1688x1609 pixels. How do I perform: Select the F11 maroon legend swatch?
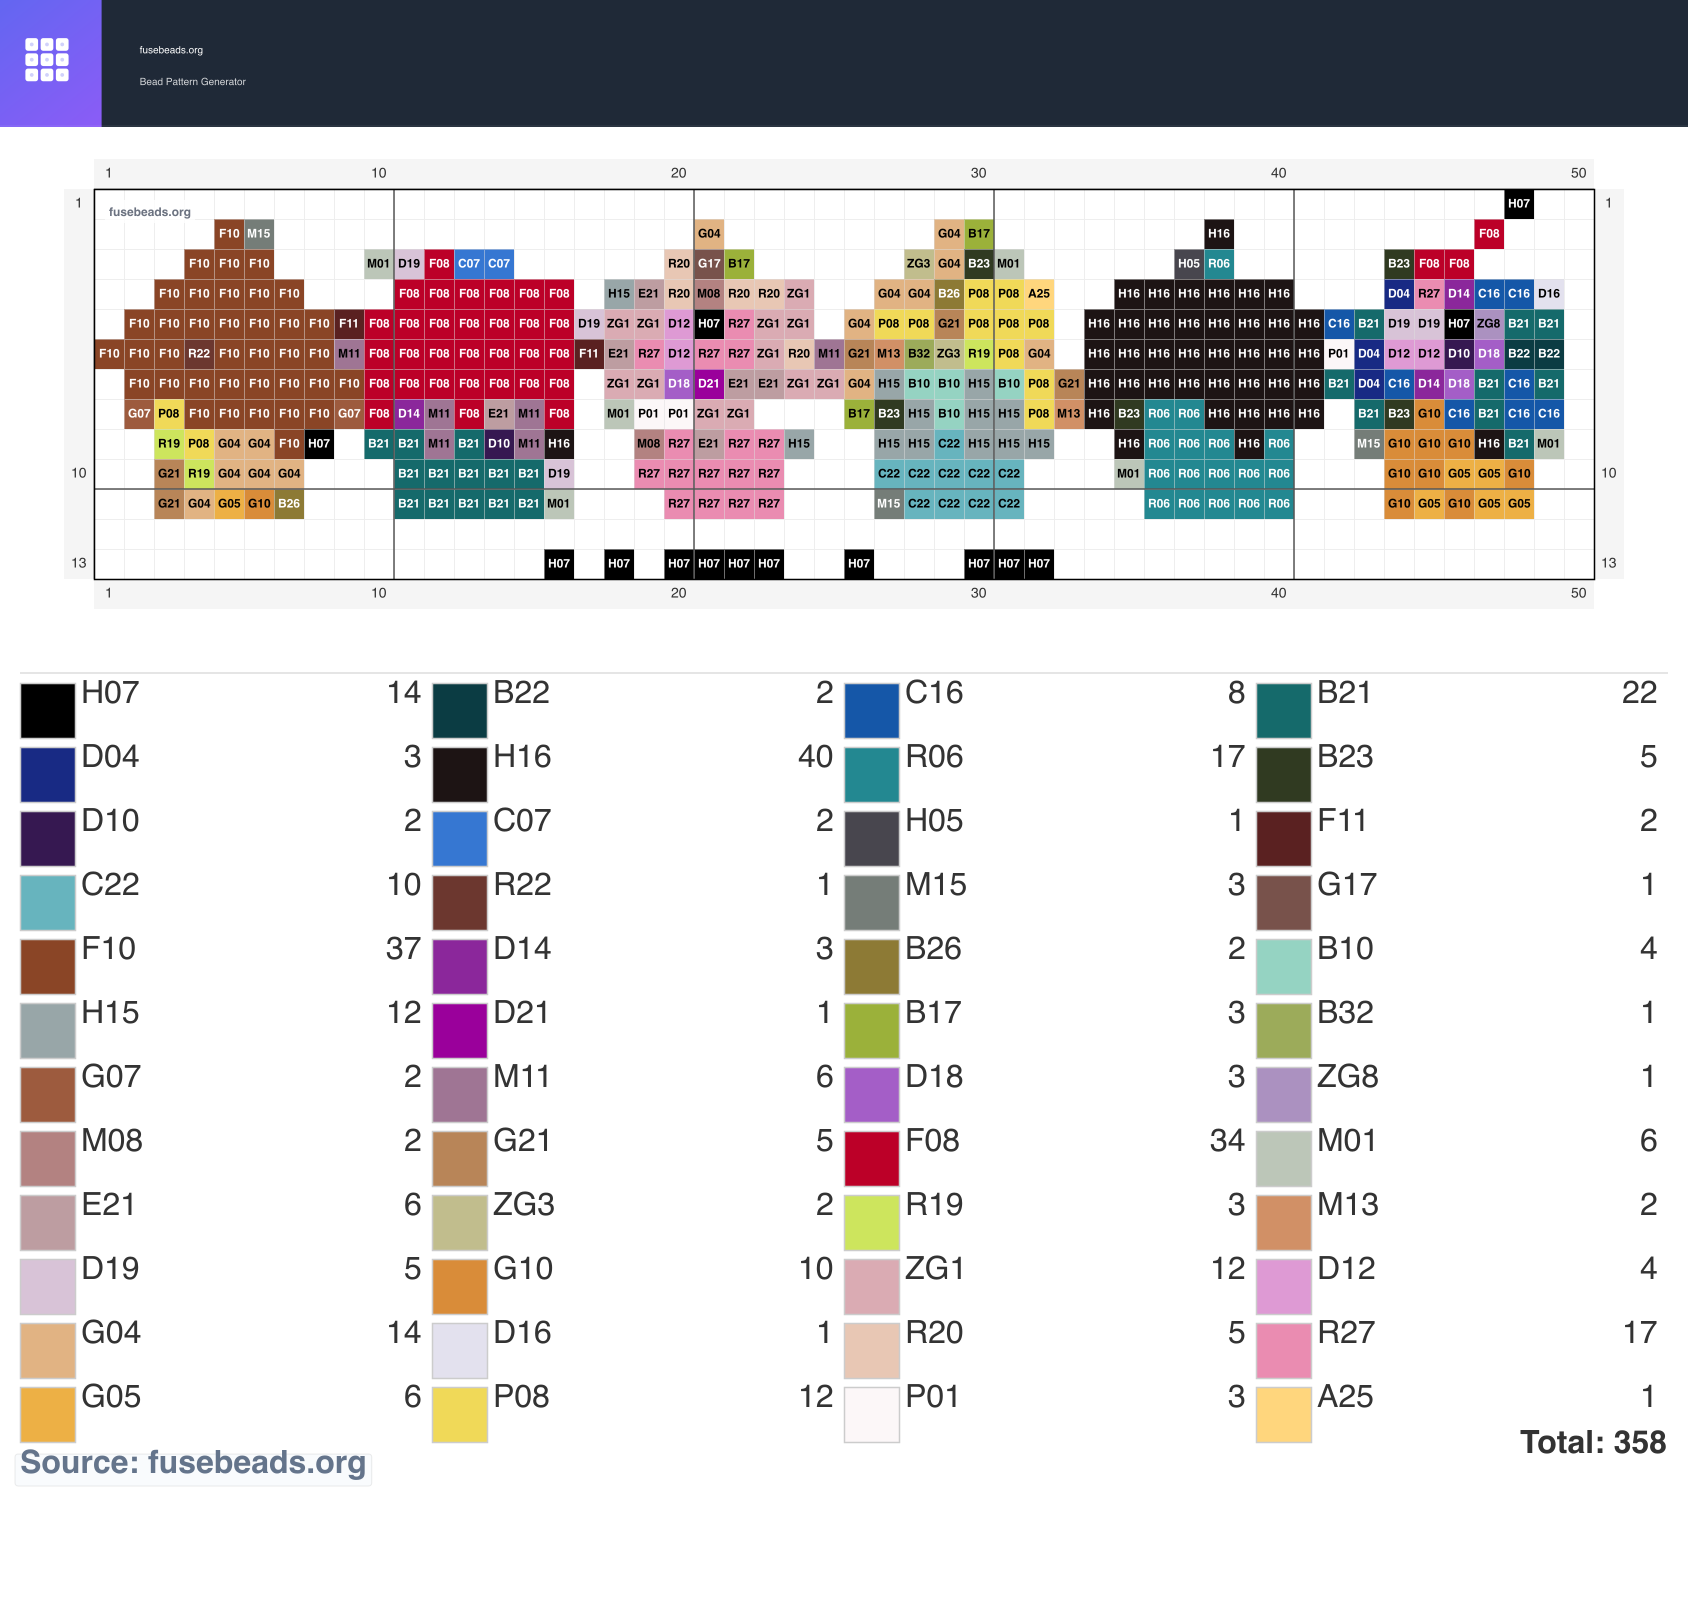pyautogui.click(x=1284, y=839)
